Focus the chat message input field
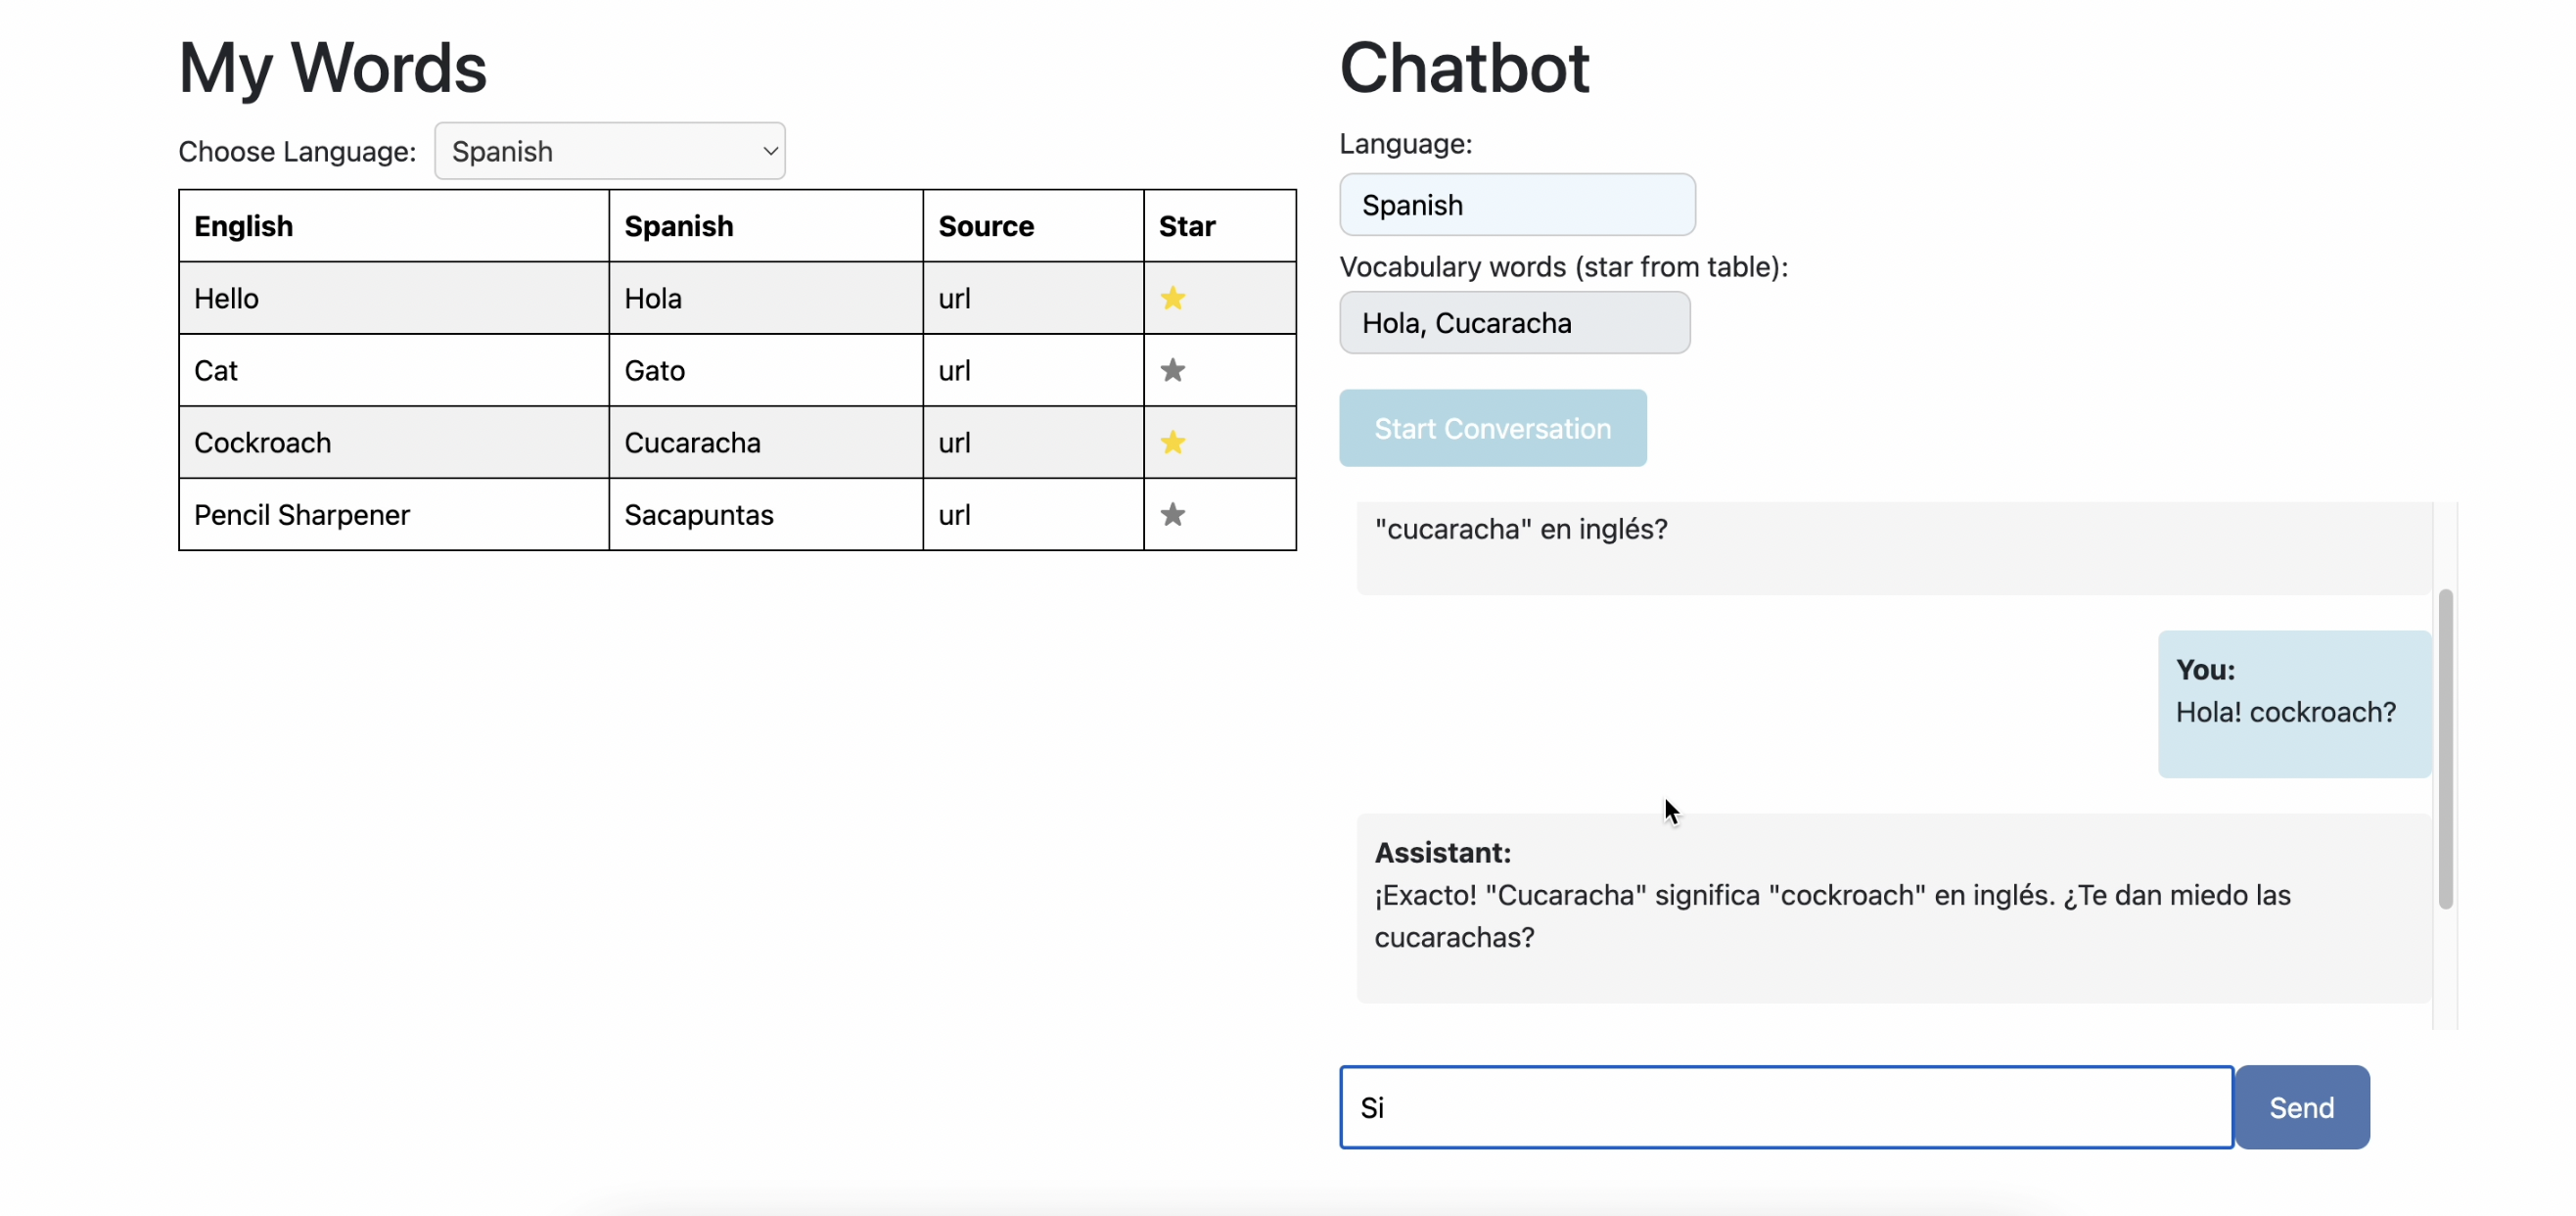 click(1785, 1107)
